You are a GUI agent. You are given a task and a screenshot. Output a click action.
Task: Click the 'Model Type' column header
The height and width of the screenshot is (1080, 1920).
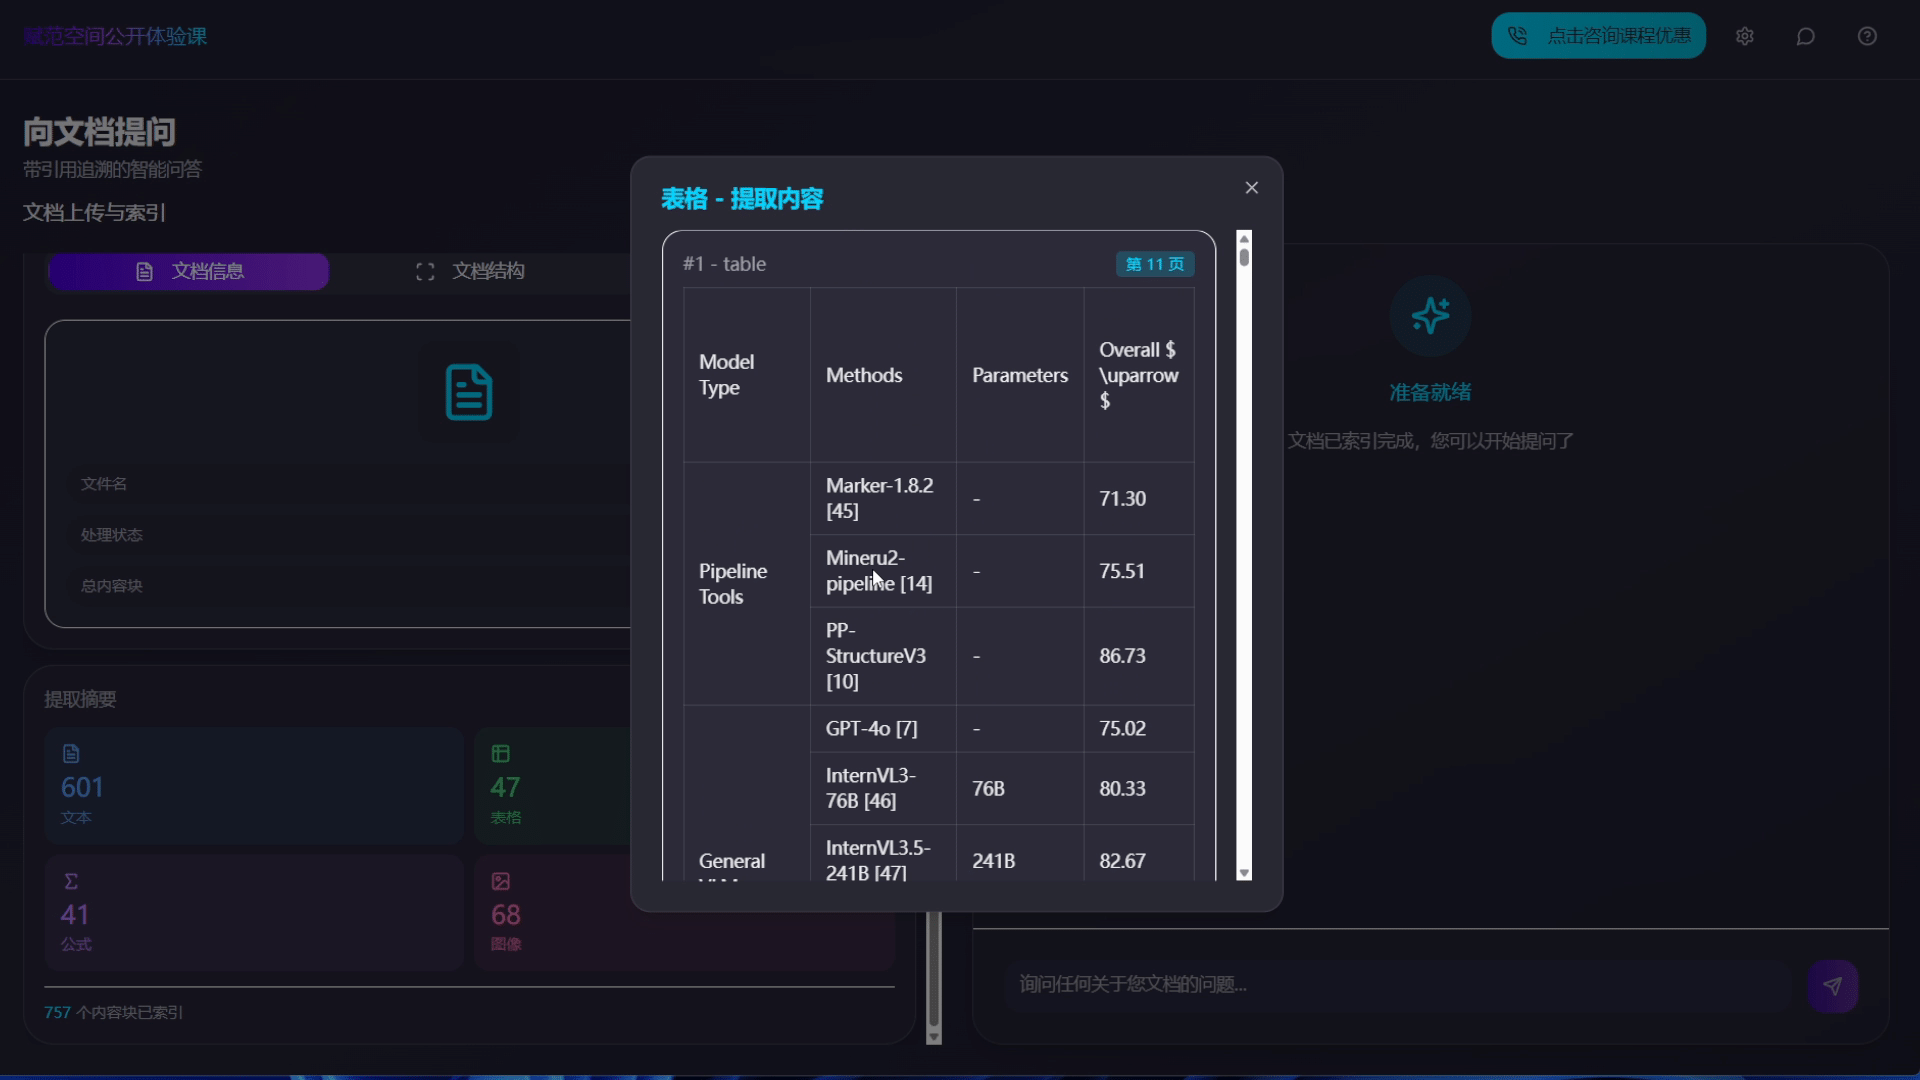(746, 375)
